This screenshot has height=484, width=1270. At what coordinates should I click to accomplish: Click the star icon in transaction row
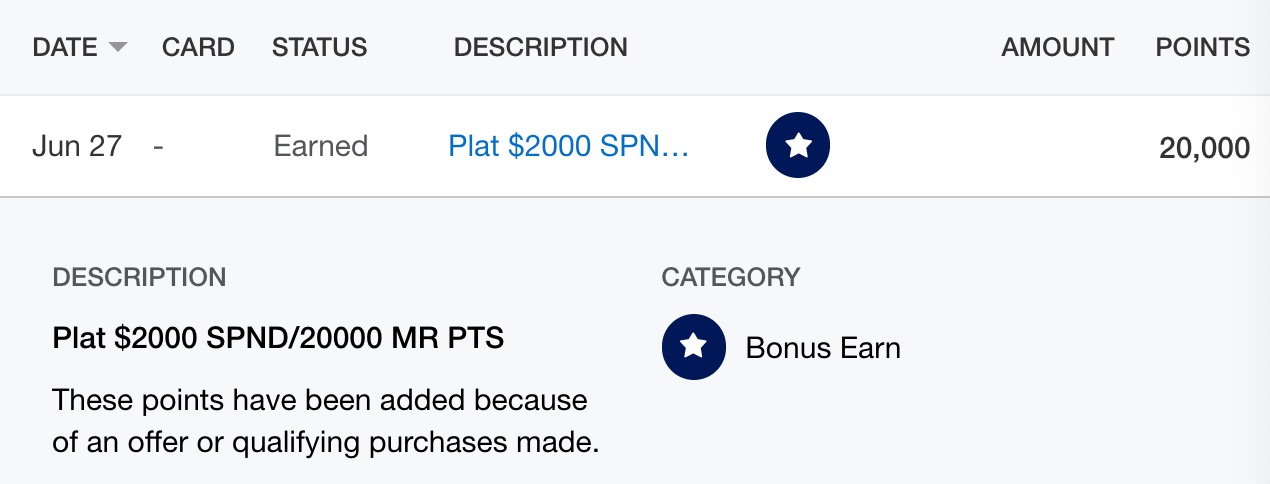[x=798, y=147]
